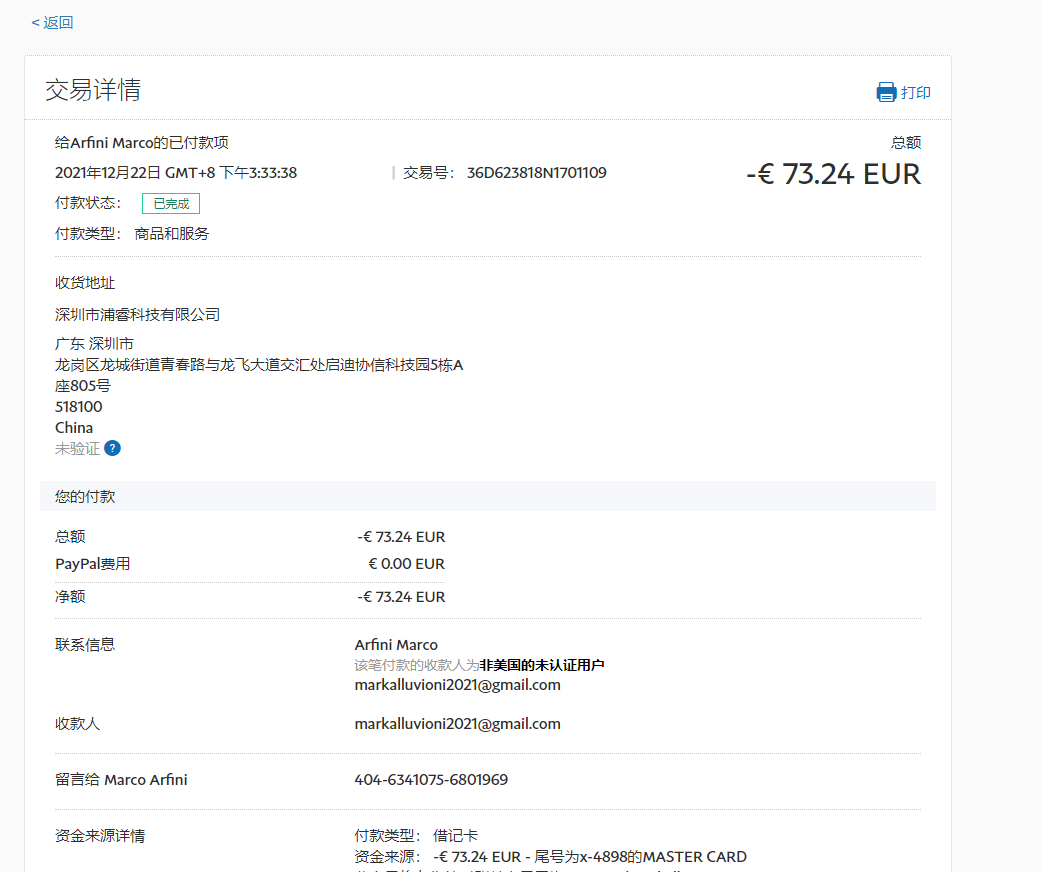The height and width of the screenshot is (872, 1041).
Task: Open the help icon beside 未验证
Action: tap(113, 448)
